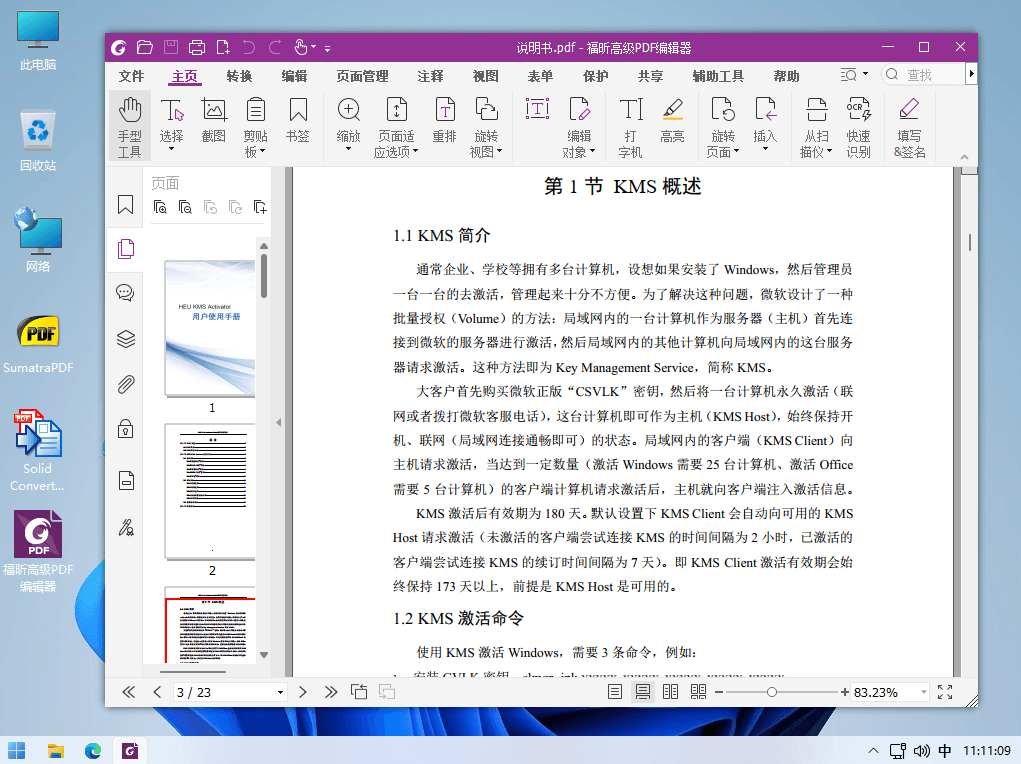This screenshot has height=764, width=1021.
Task: Open the Bookmark (书签) tool
Action: (298, 119)
